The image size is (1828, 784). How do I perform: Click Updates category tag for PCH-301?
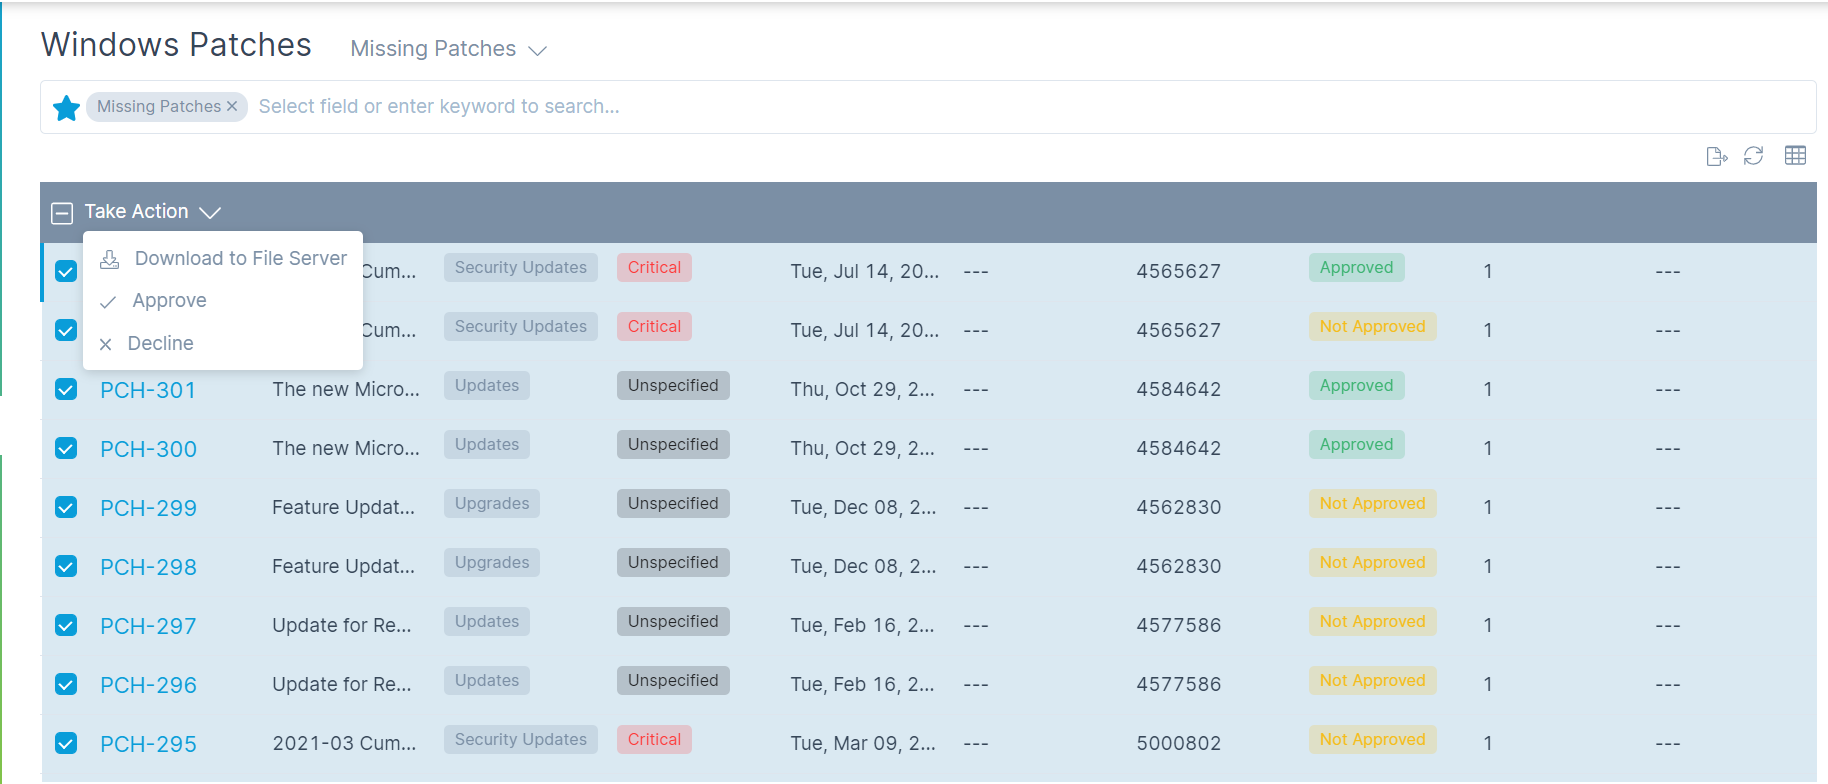click(x=487, y=386)
